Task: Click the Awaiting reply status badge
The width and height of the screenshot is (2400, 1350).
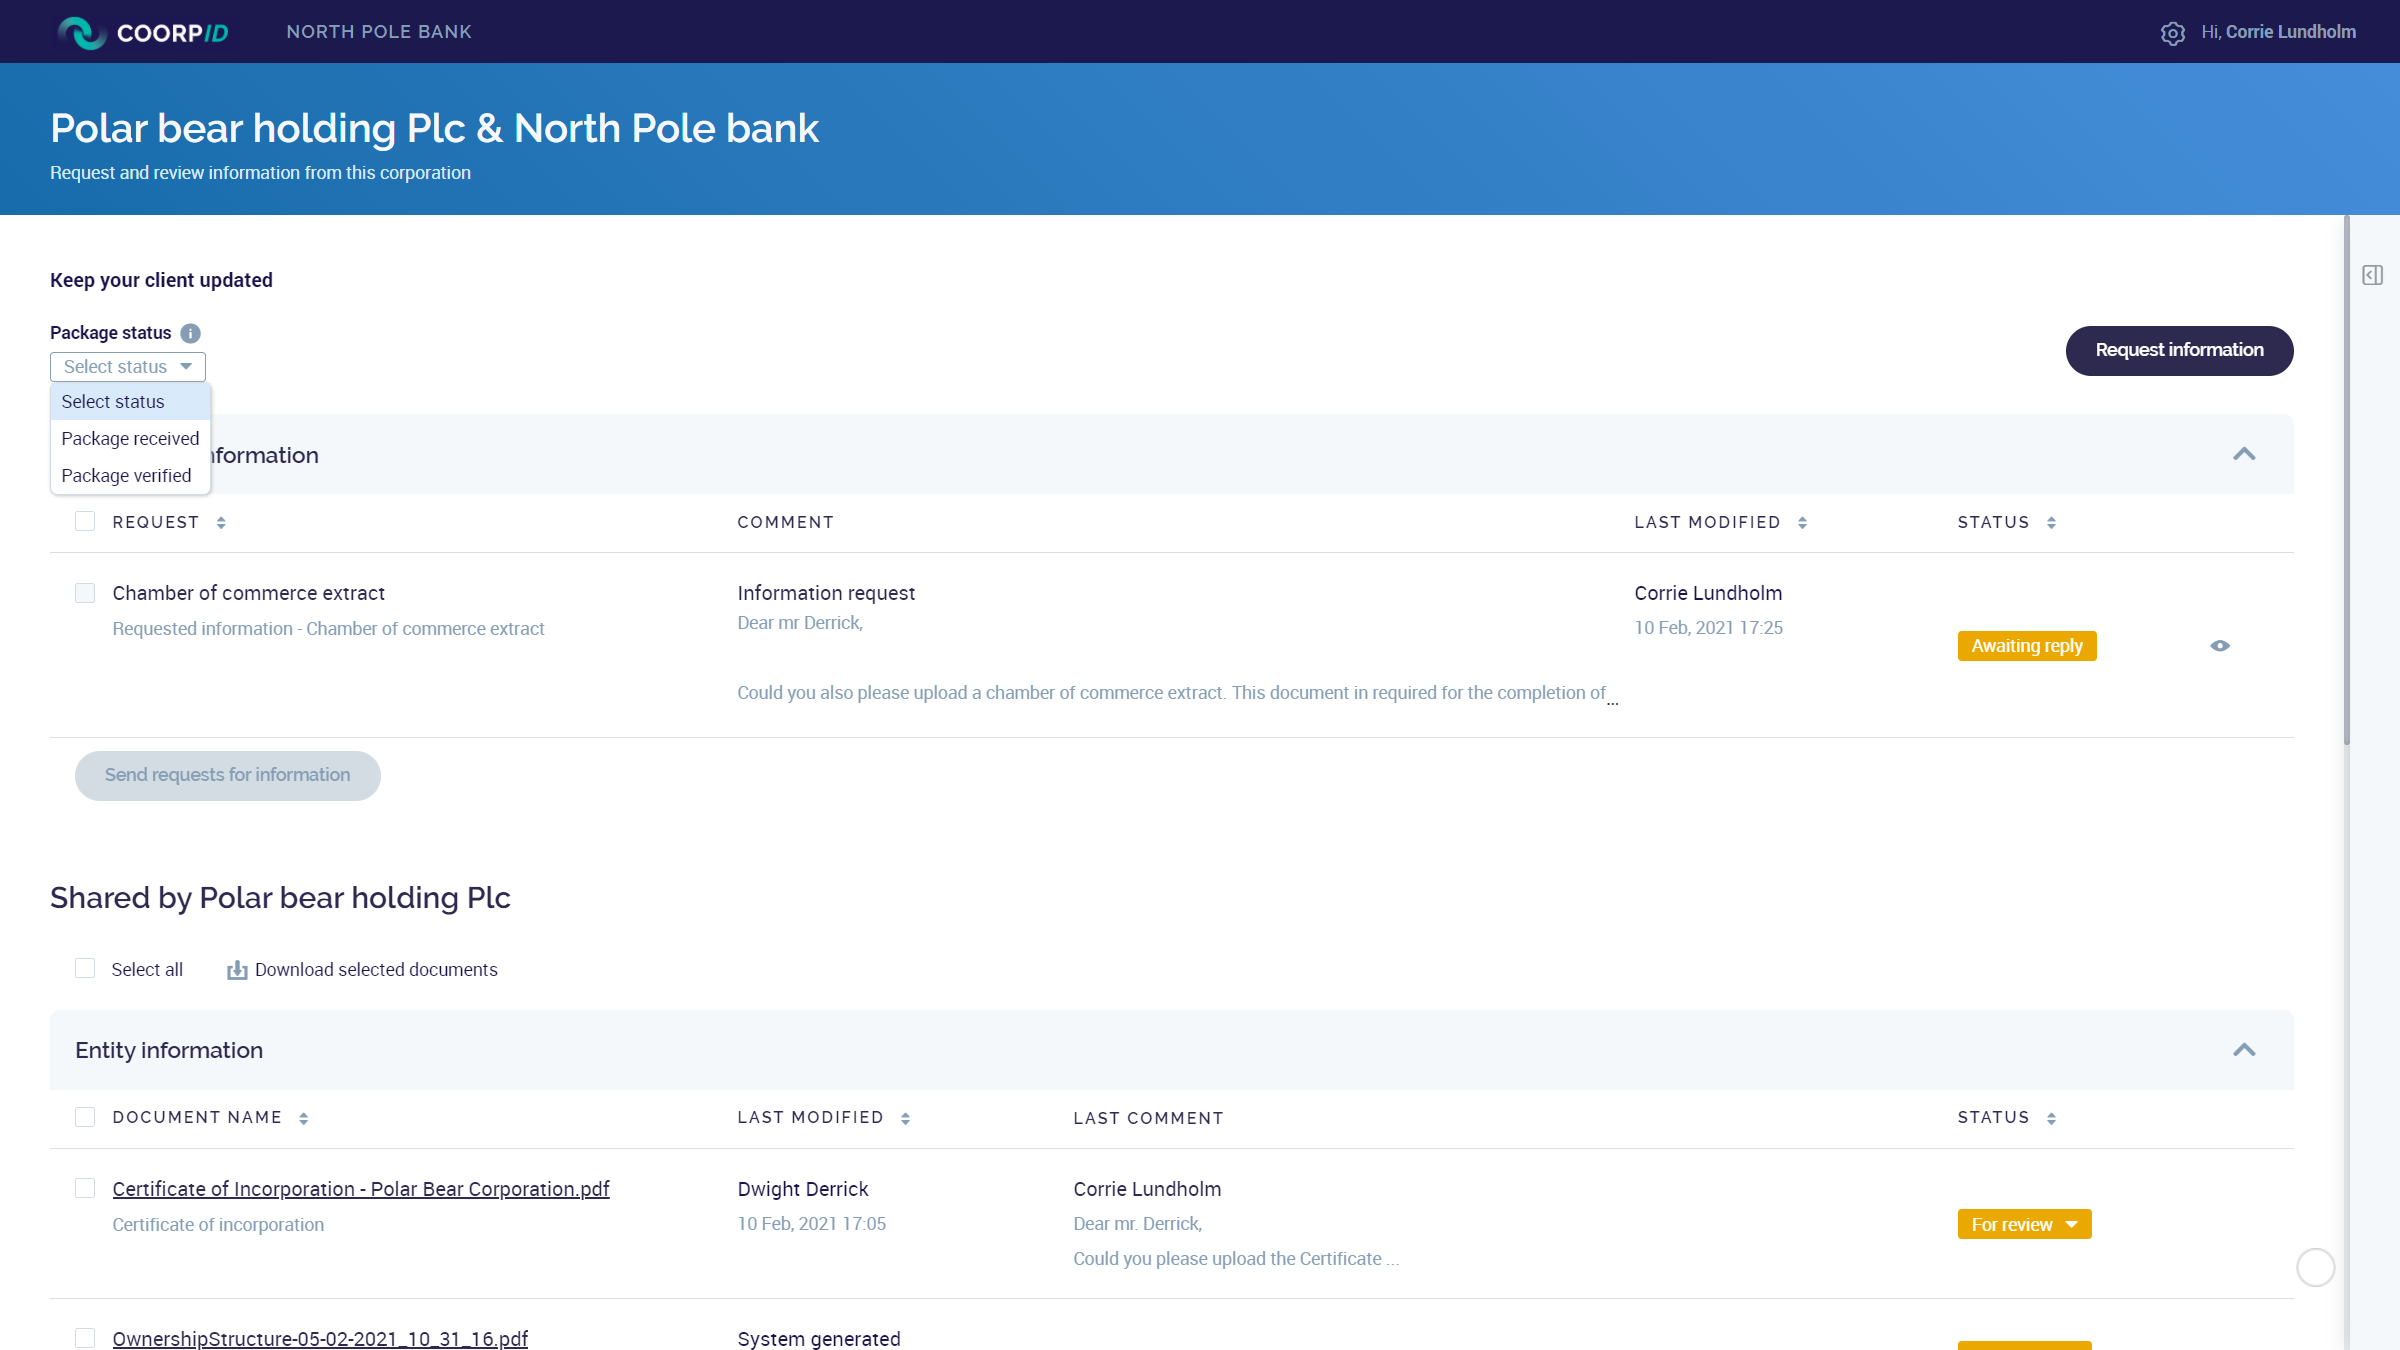Action: (2027, 646)
